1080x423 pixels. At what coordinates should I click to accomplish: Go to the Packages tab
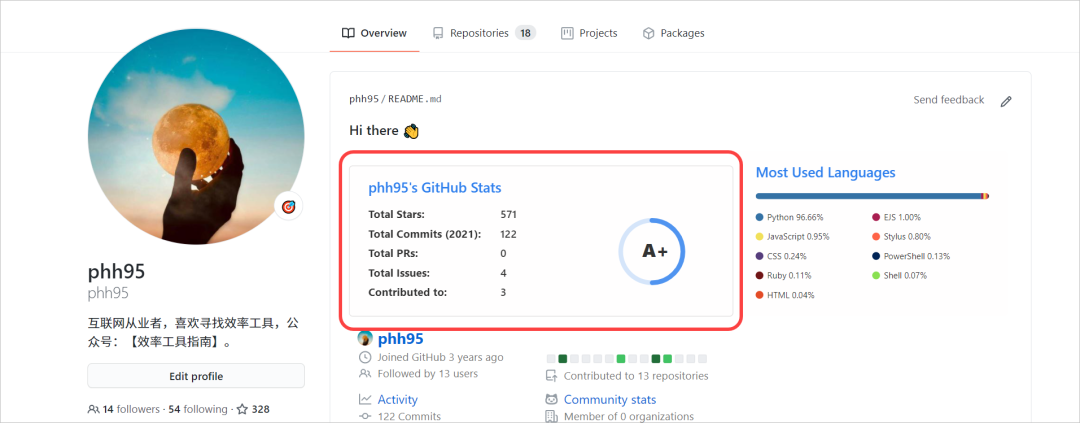click(673, 33)
